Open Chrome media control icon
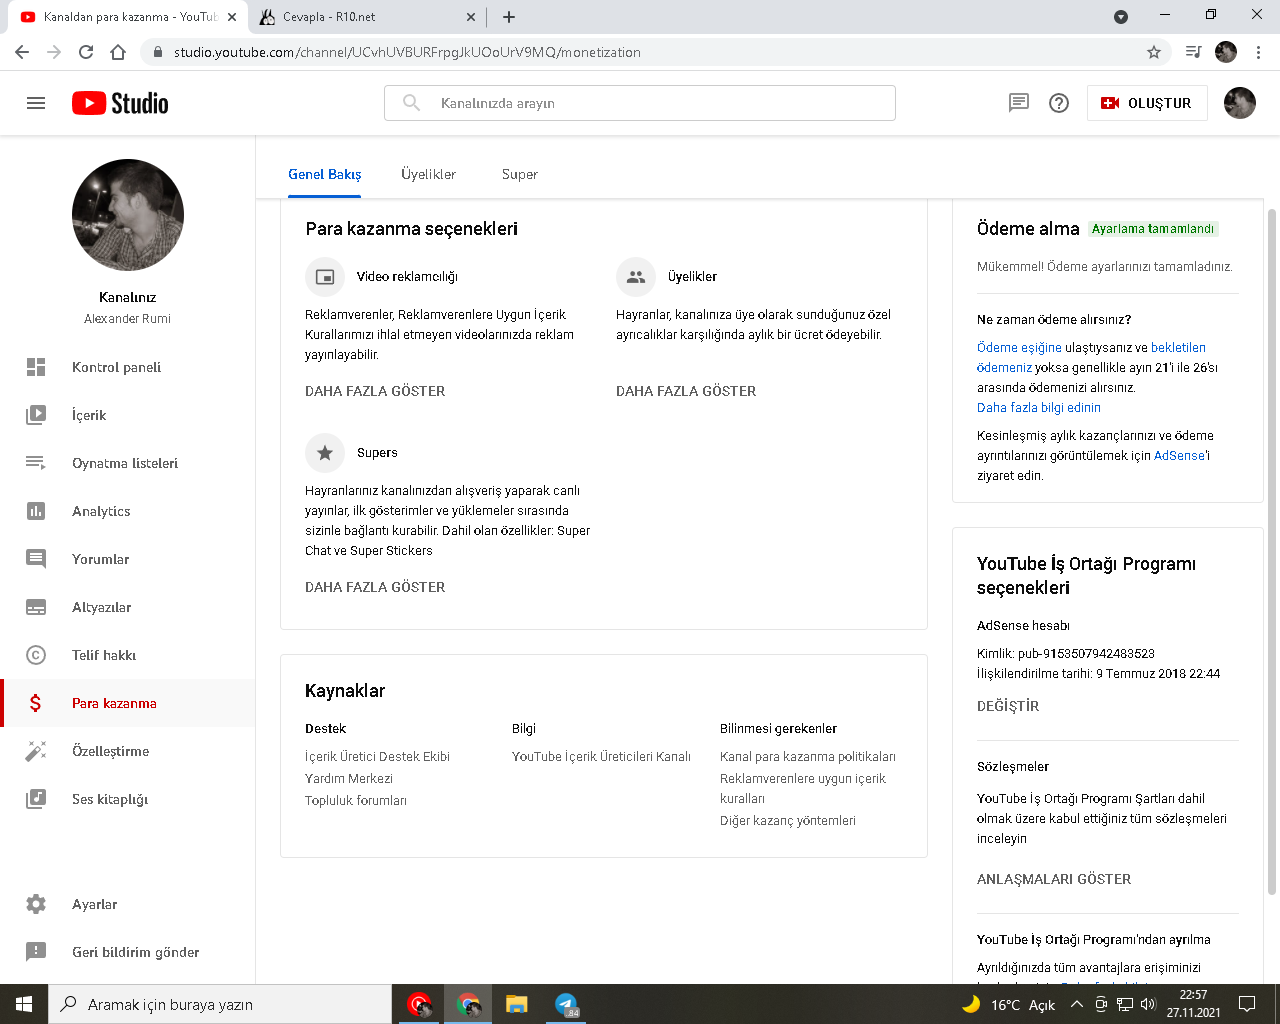Screen dimensions: 1280x1024 (1193, 52)
